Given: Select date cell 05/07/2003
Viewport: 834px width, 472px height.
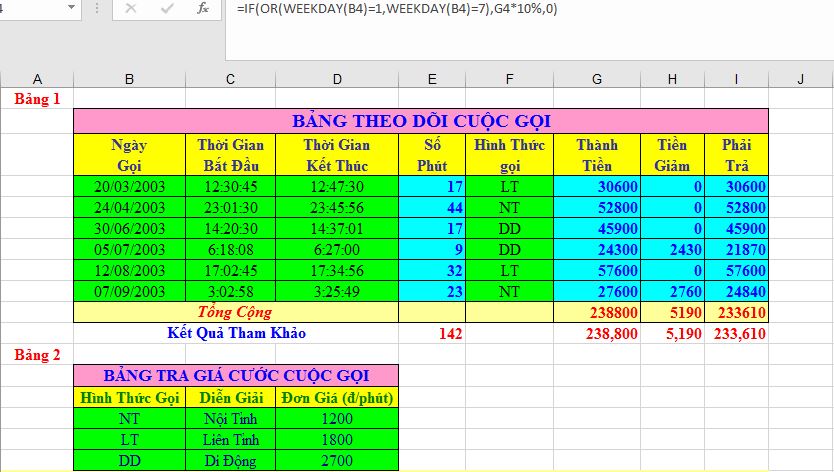Looking at the screenshot, I should click(129, 250).
